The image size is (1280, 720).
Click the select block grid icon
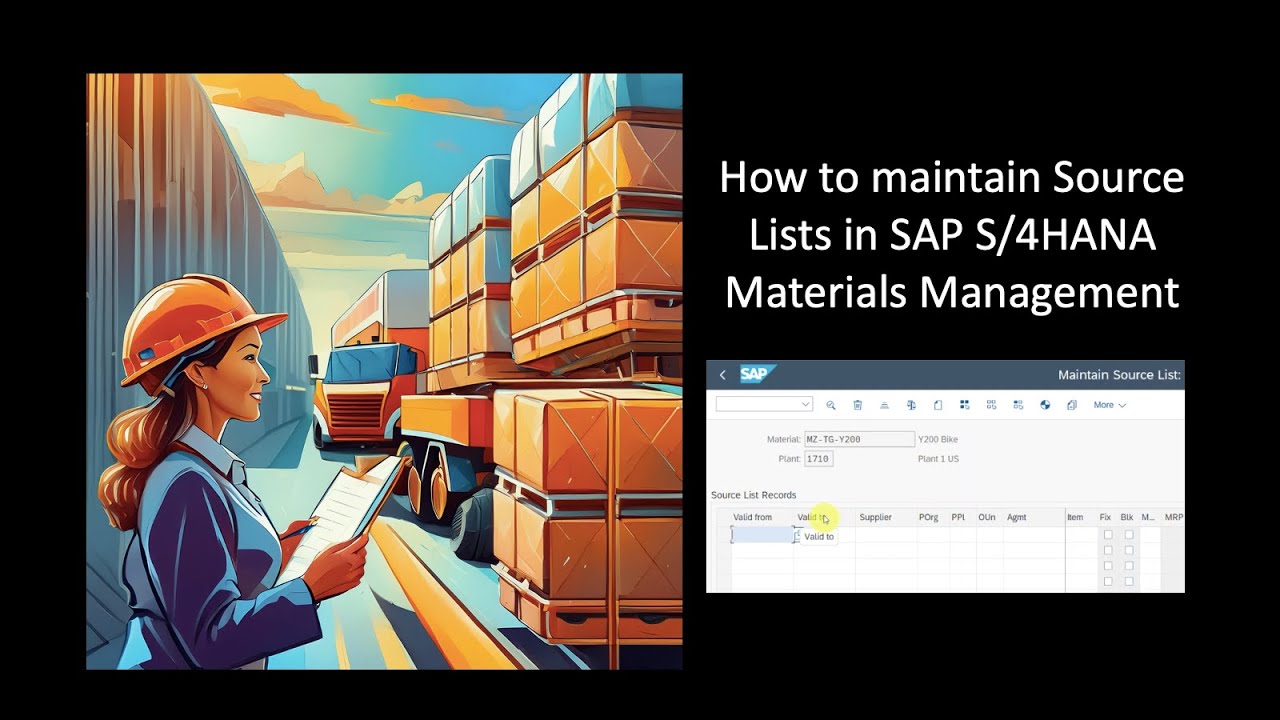pos(1018,405)
